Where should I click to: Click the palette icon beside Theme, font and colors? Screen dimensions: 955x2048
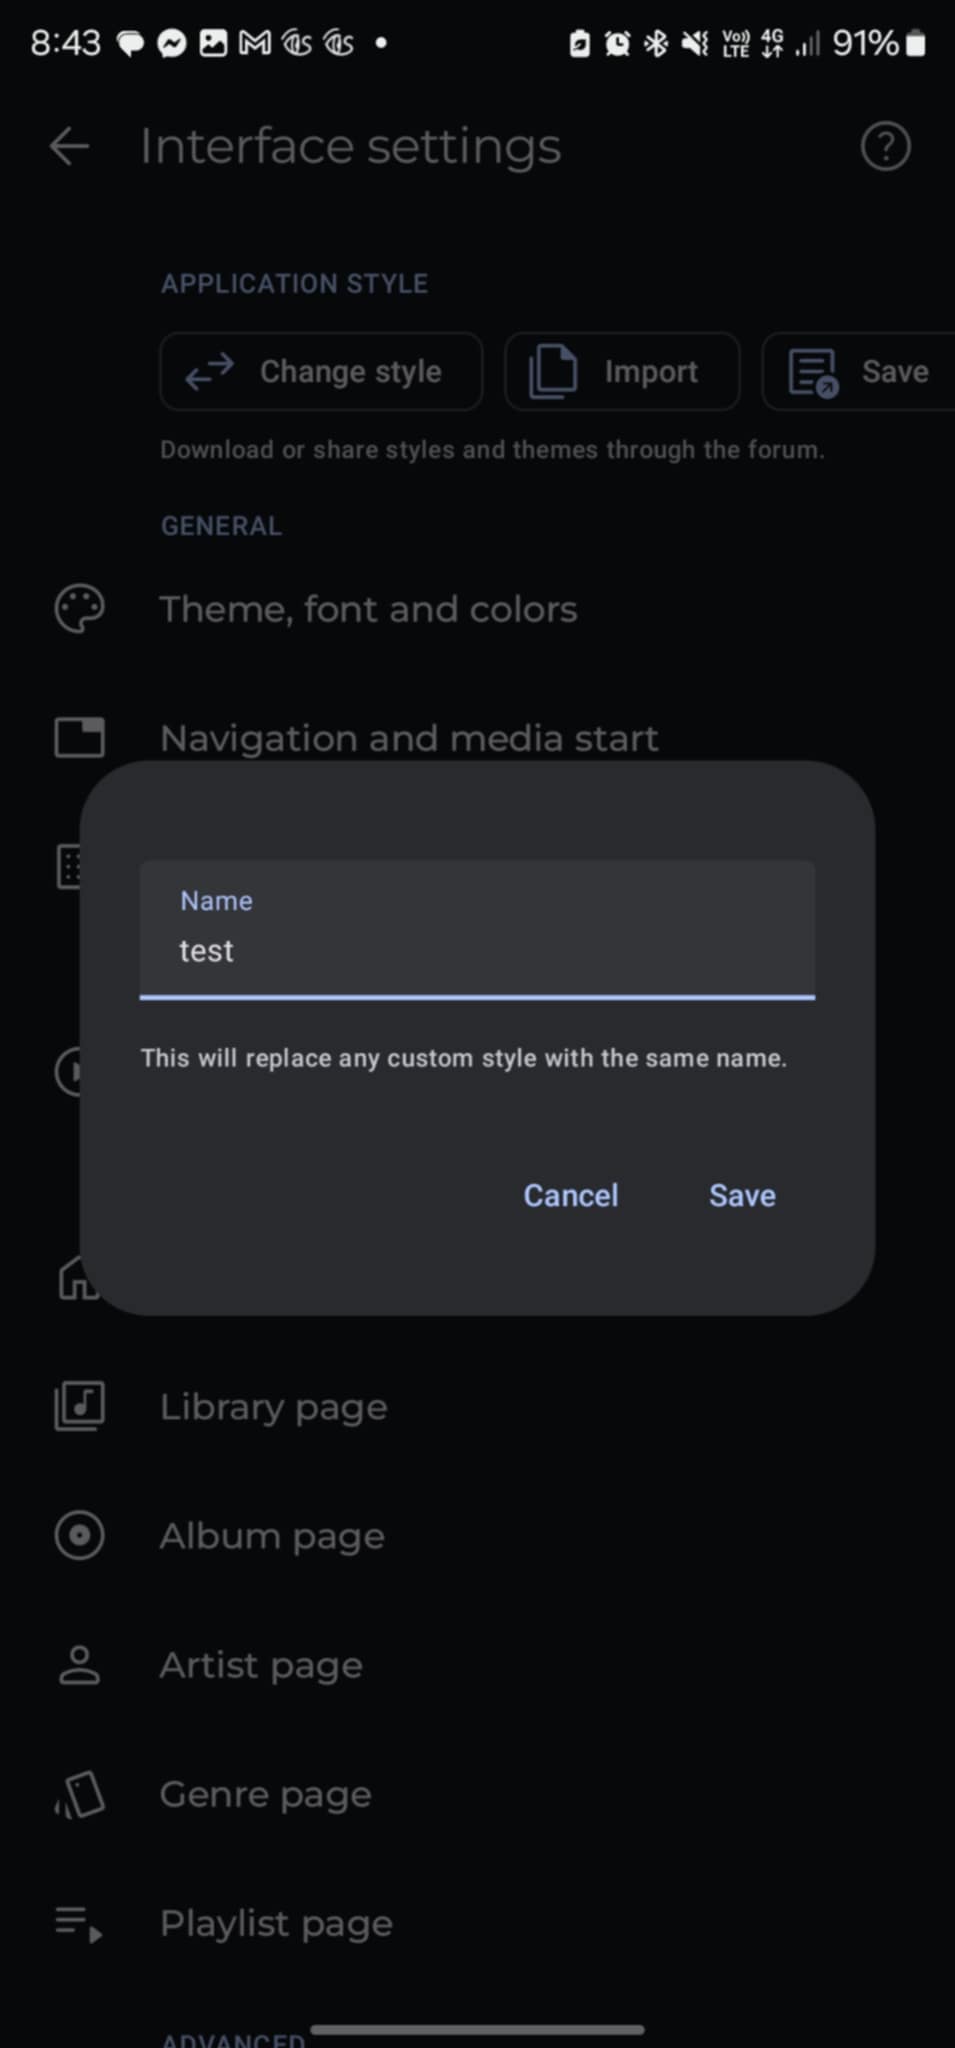(x=79, y=609)
